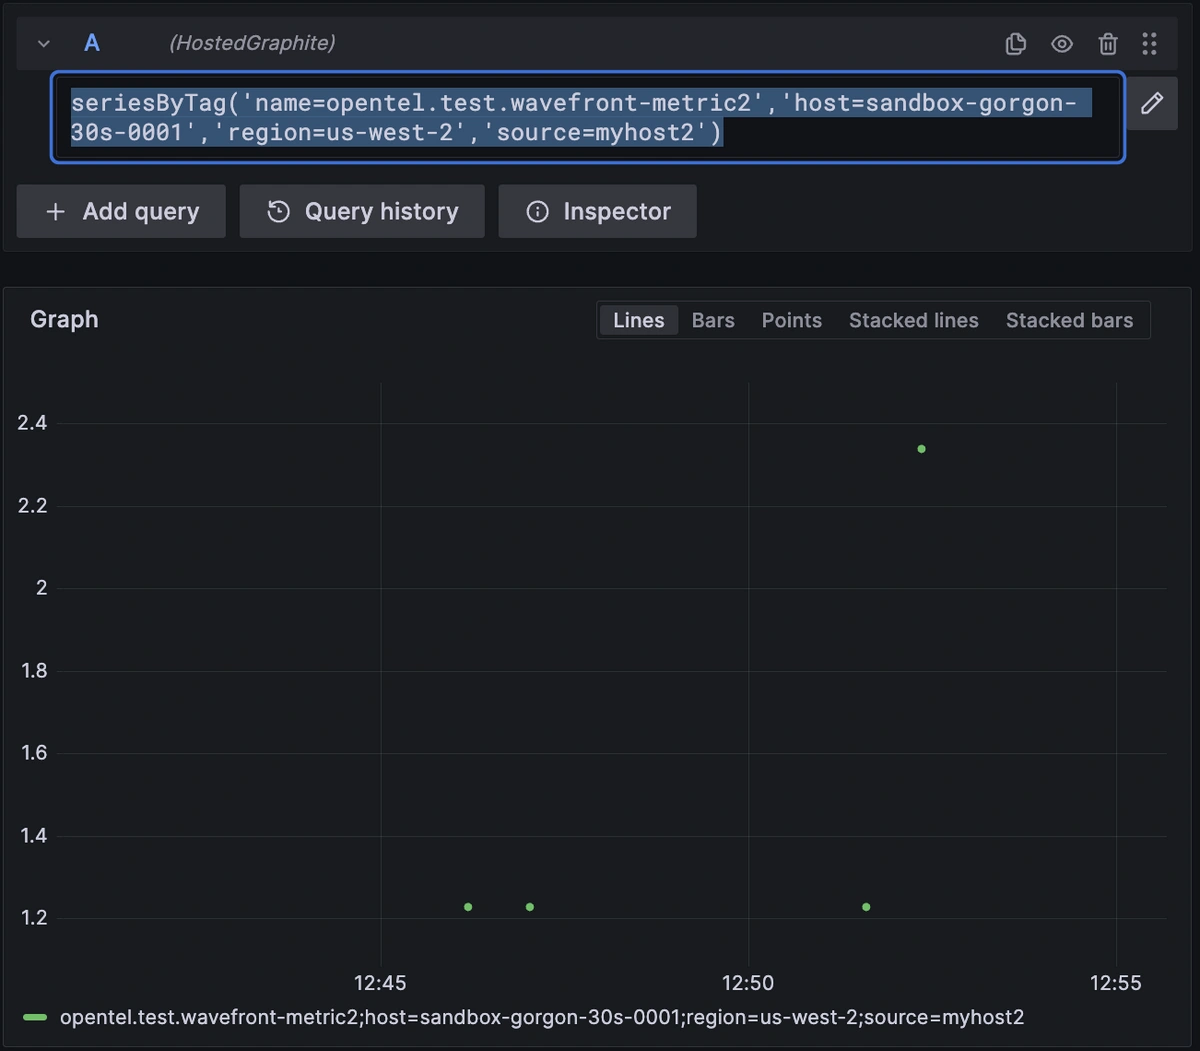The height and width of the screenshot is (1051, 1200).
Task: Switch graph style to Points
Action: point(792,320)
